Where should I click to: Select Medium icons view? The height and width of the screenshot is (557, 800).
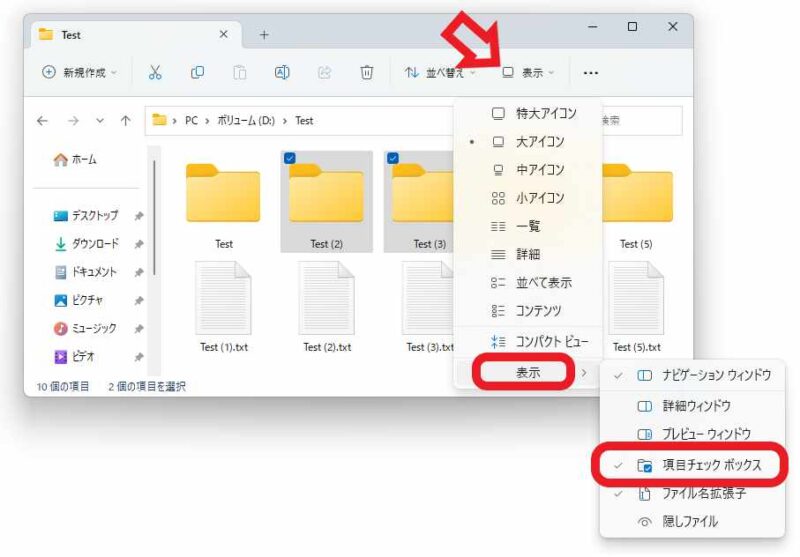529,169
